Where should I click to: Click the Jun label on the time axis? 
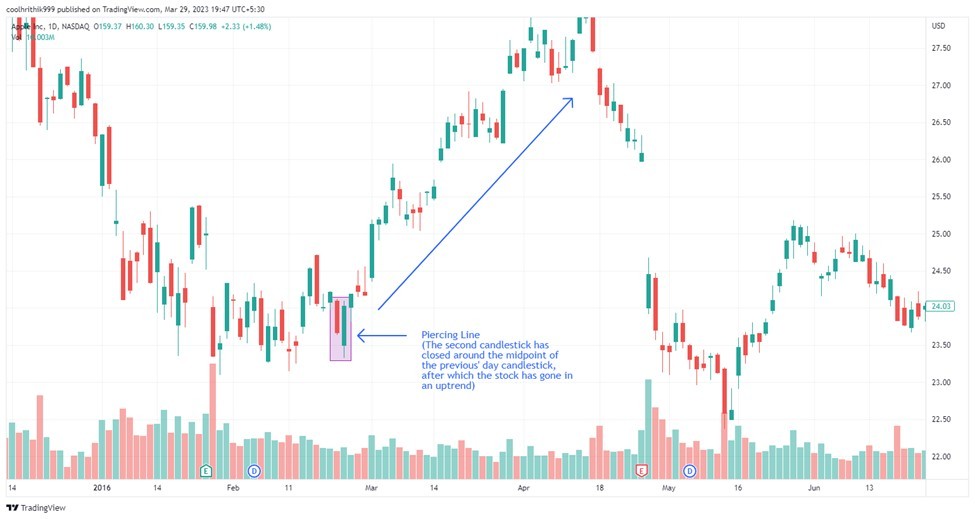tap(814, 488)
